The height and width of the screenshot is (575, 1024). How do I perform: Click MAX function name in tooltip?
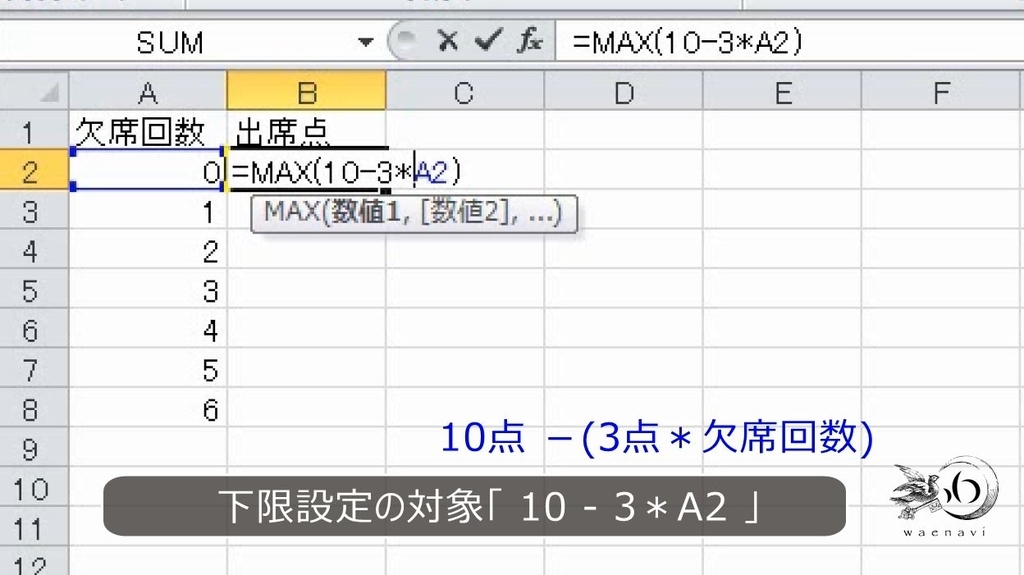292,212
